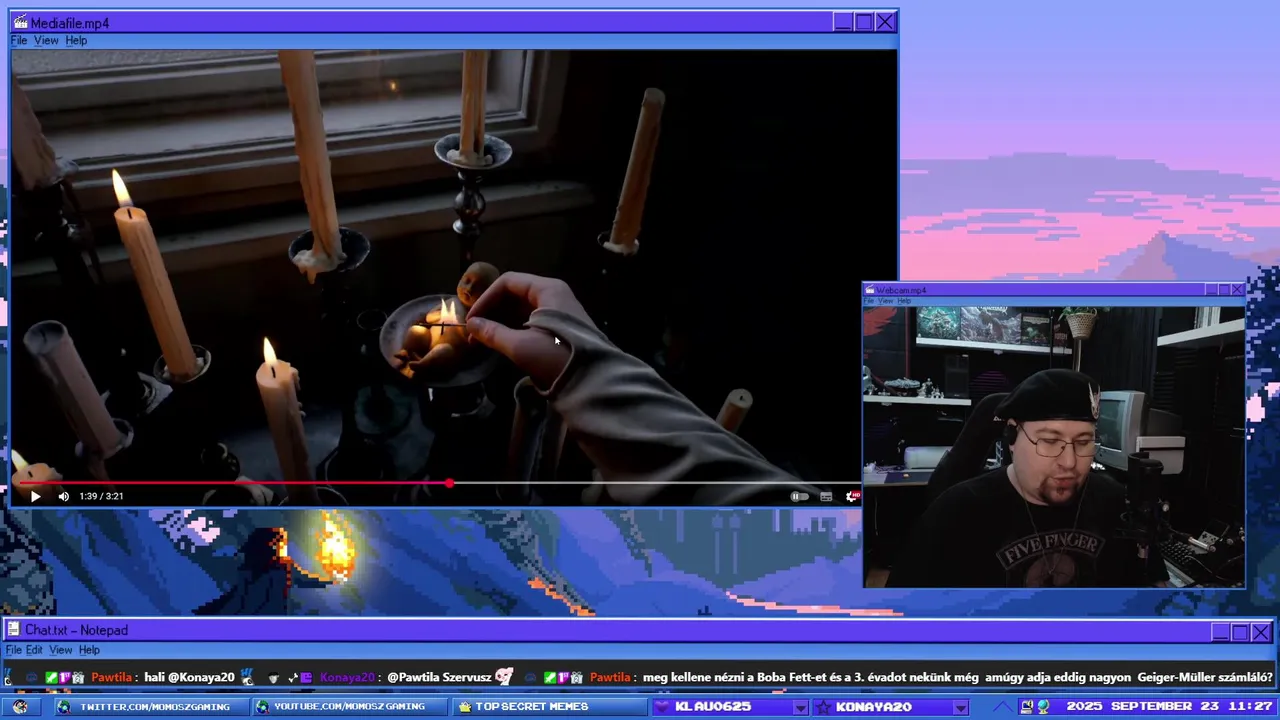
Task: Toggle the autoplay switch in the player
Action: 799,496
